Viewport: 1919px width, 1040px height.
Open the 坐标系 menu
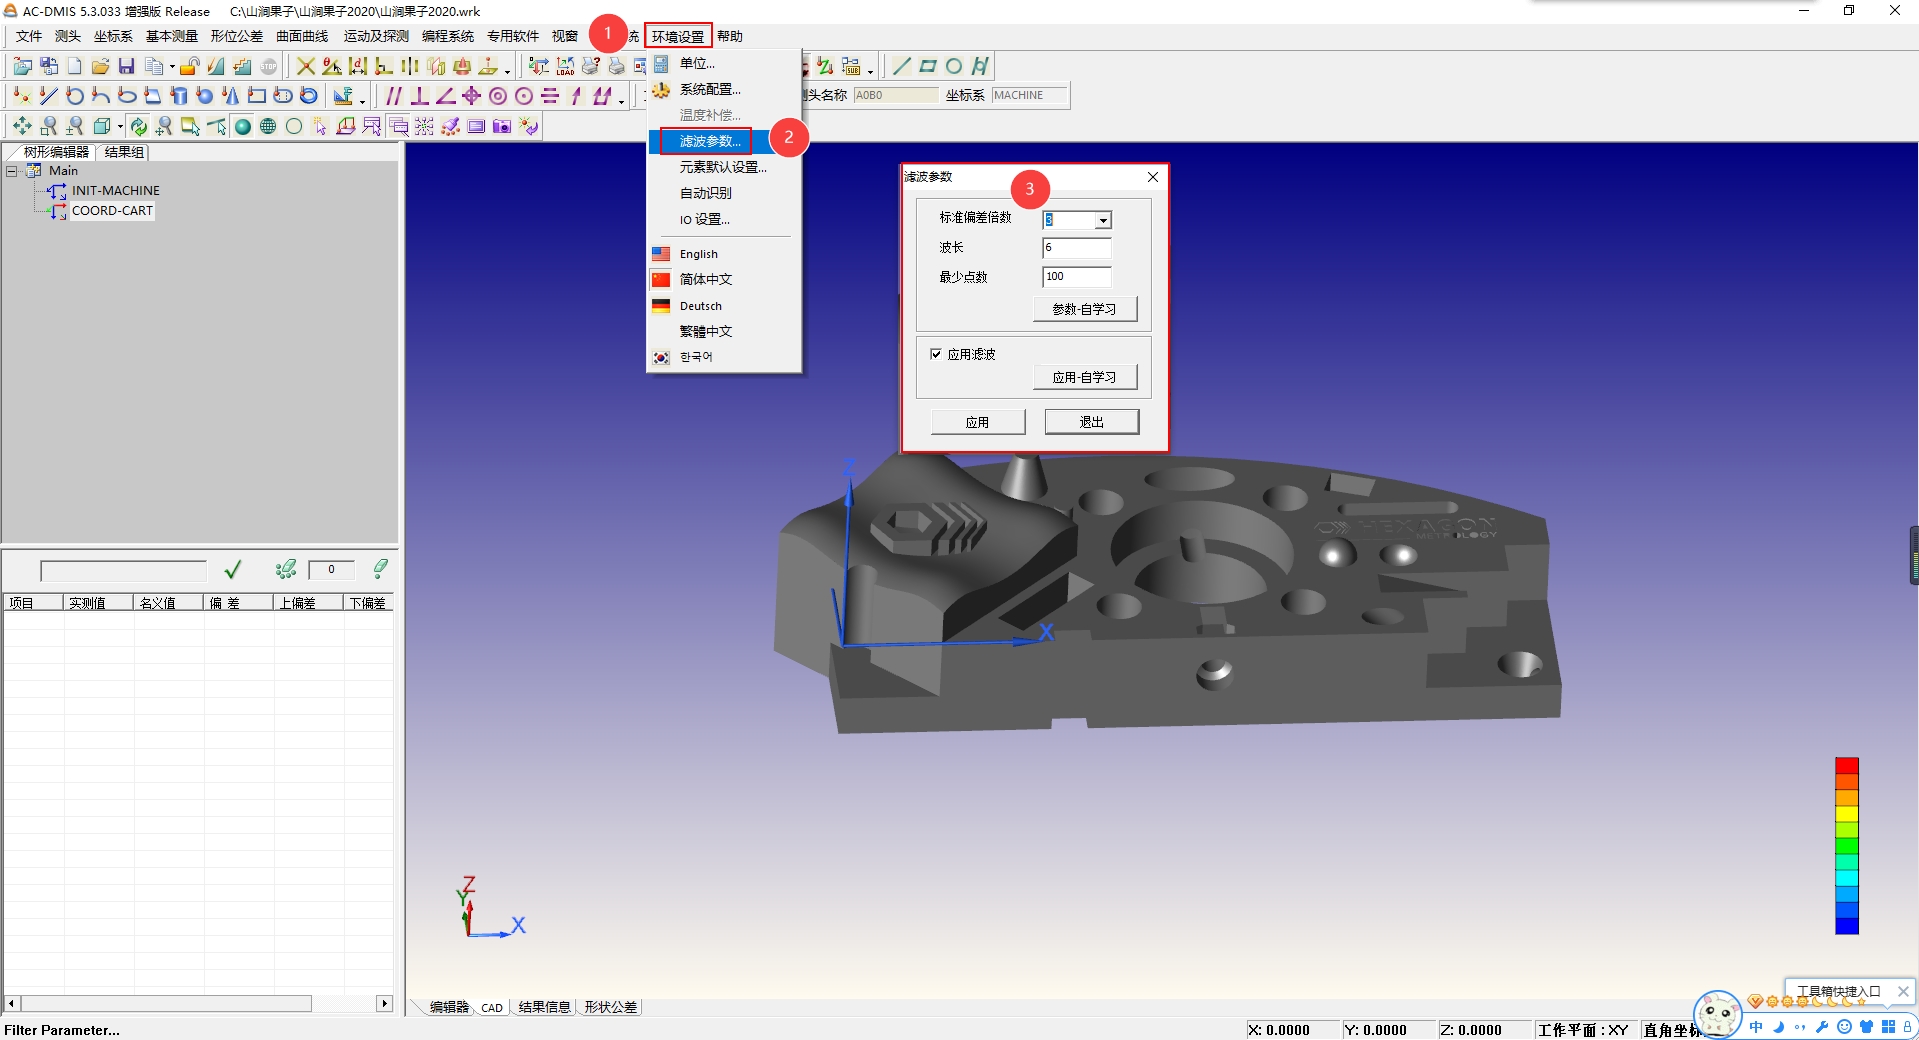click(x=113, y=36)
